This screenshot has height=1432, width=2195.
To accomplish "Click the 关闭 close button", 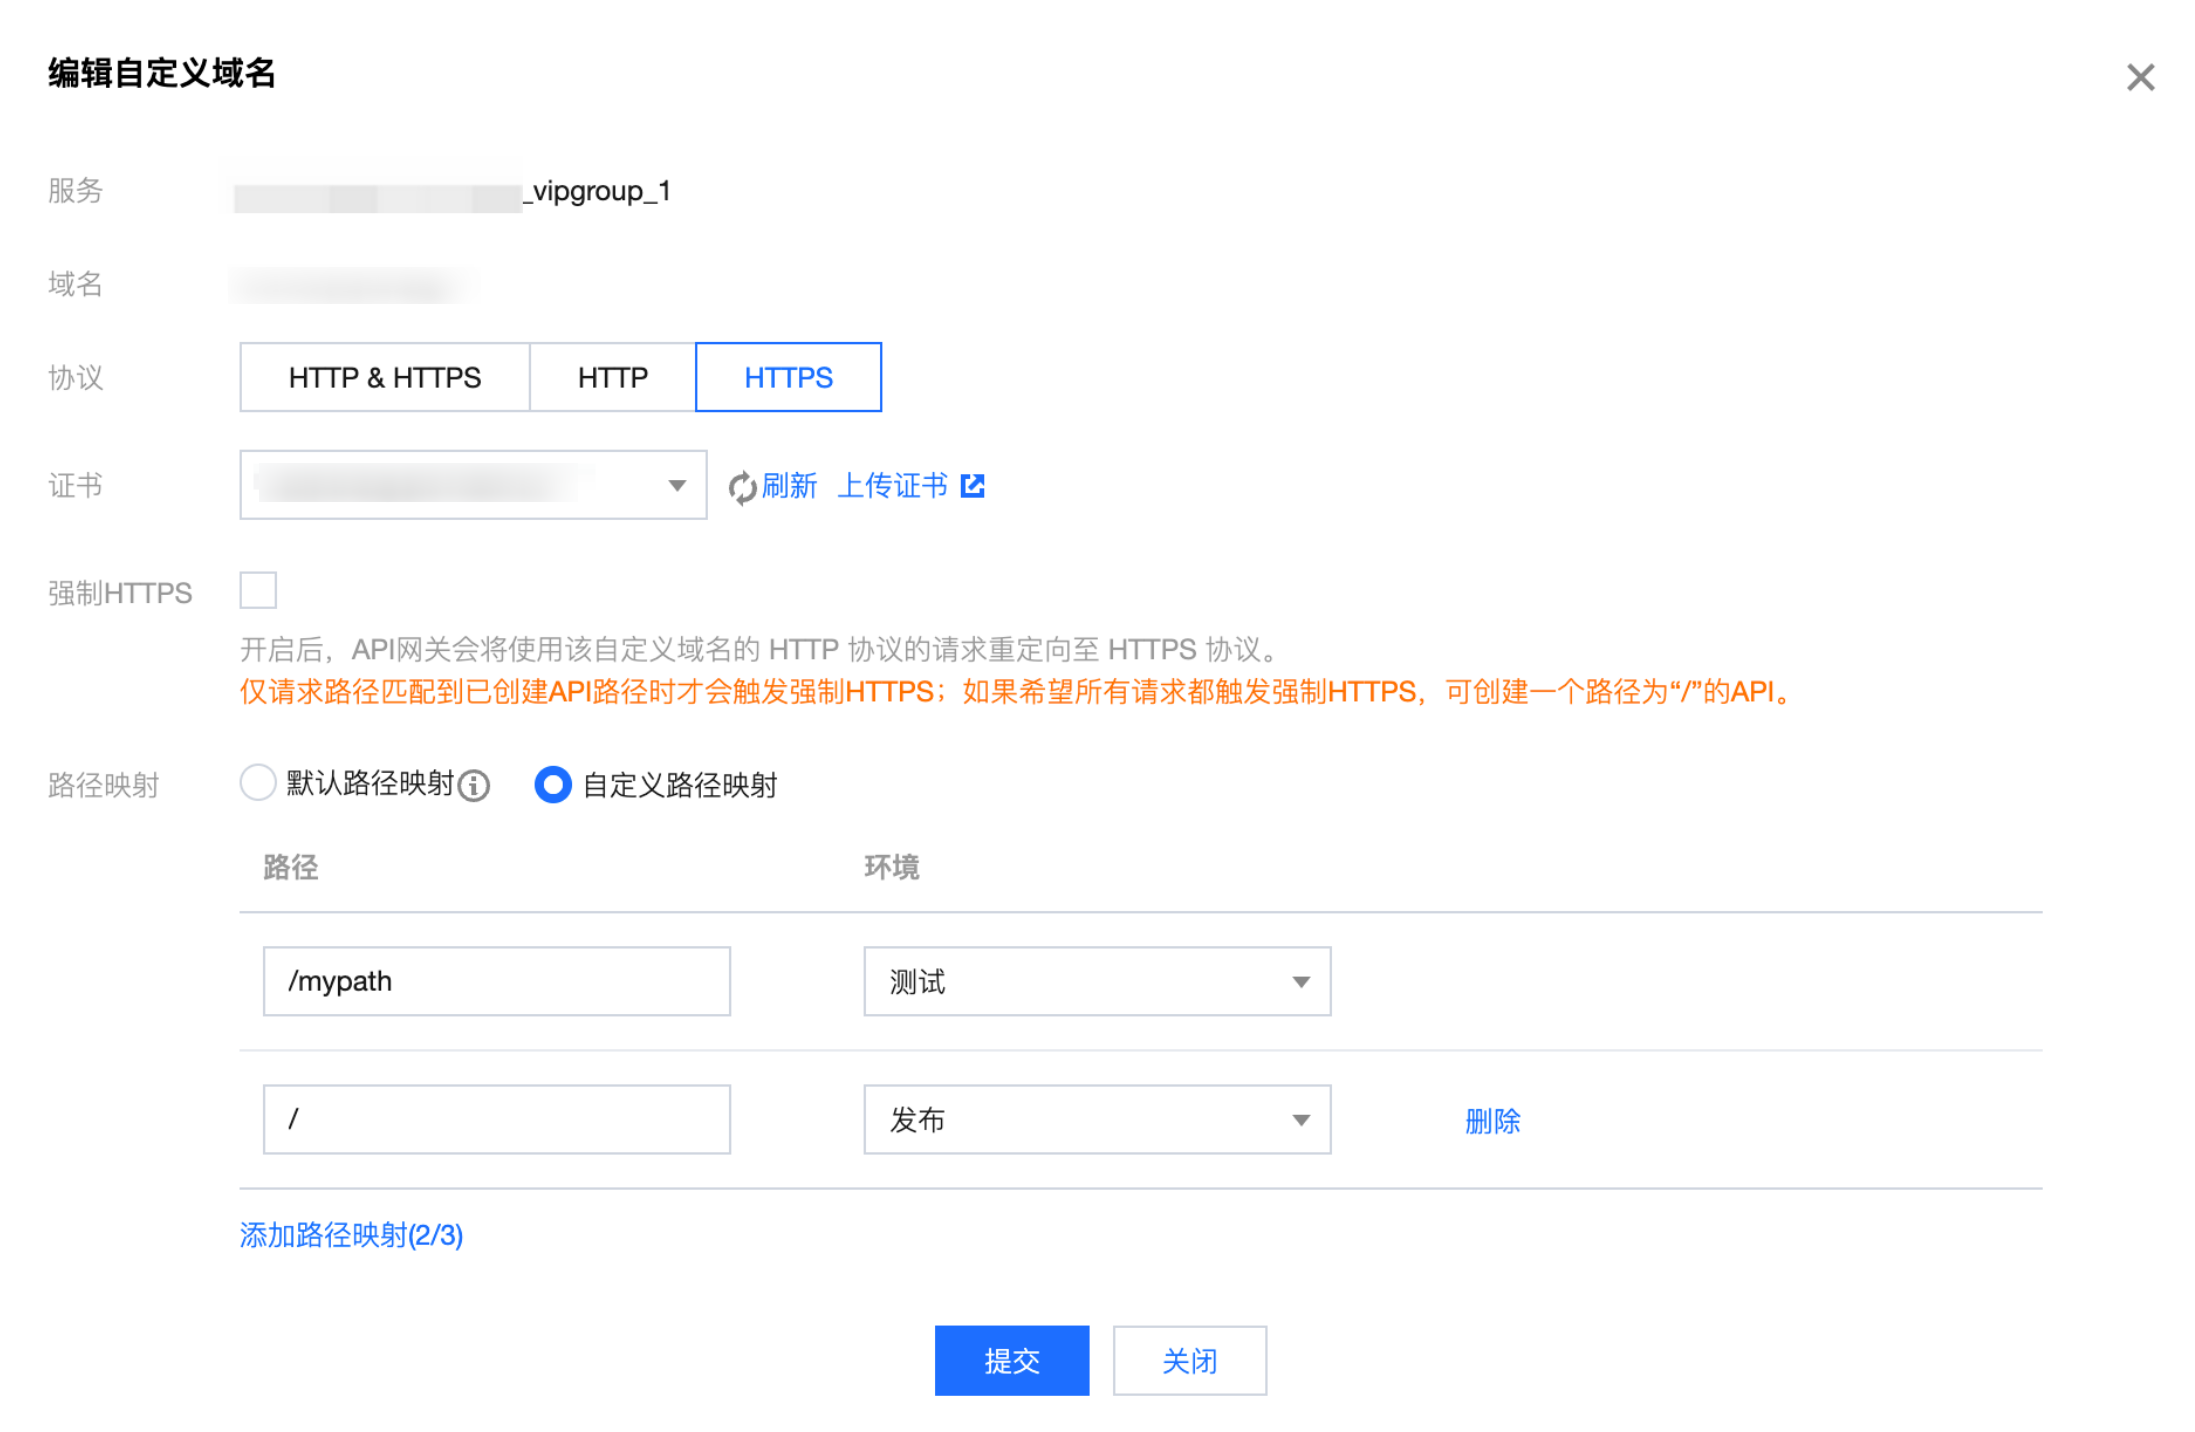I will 1190,1360.
